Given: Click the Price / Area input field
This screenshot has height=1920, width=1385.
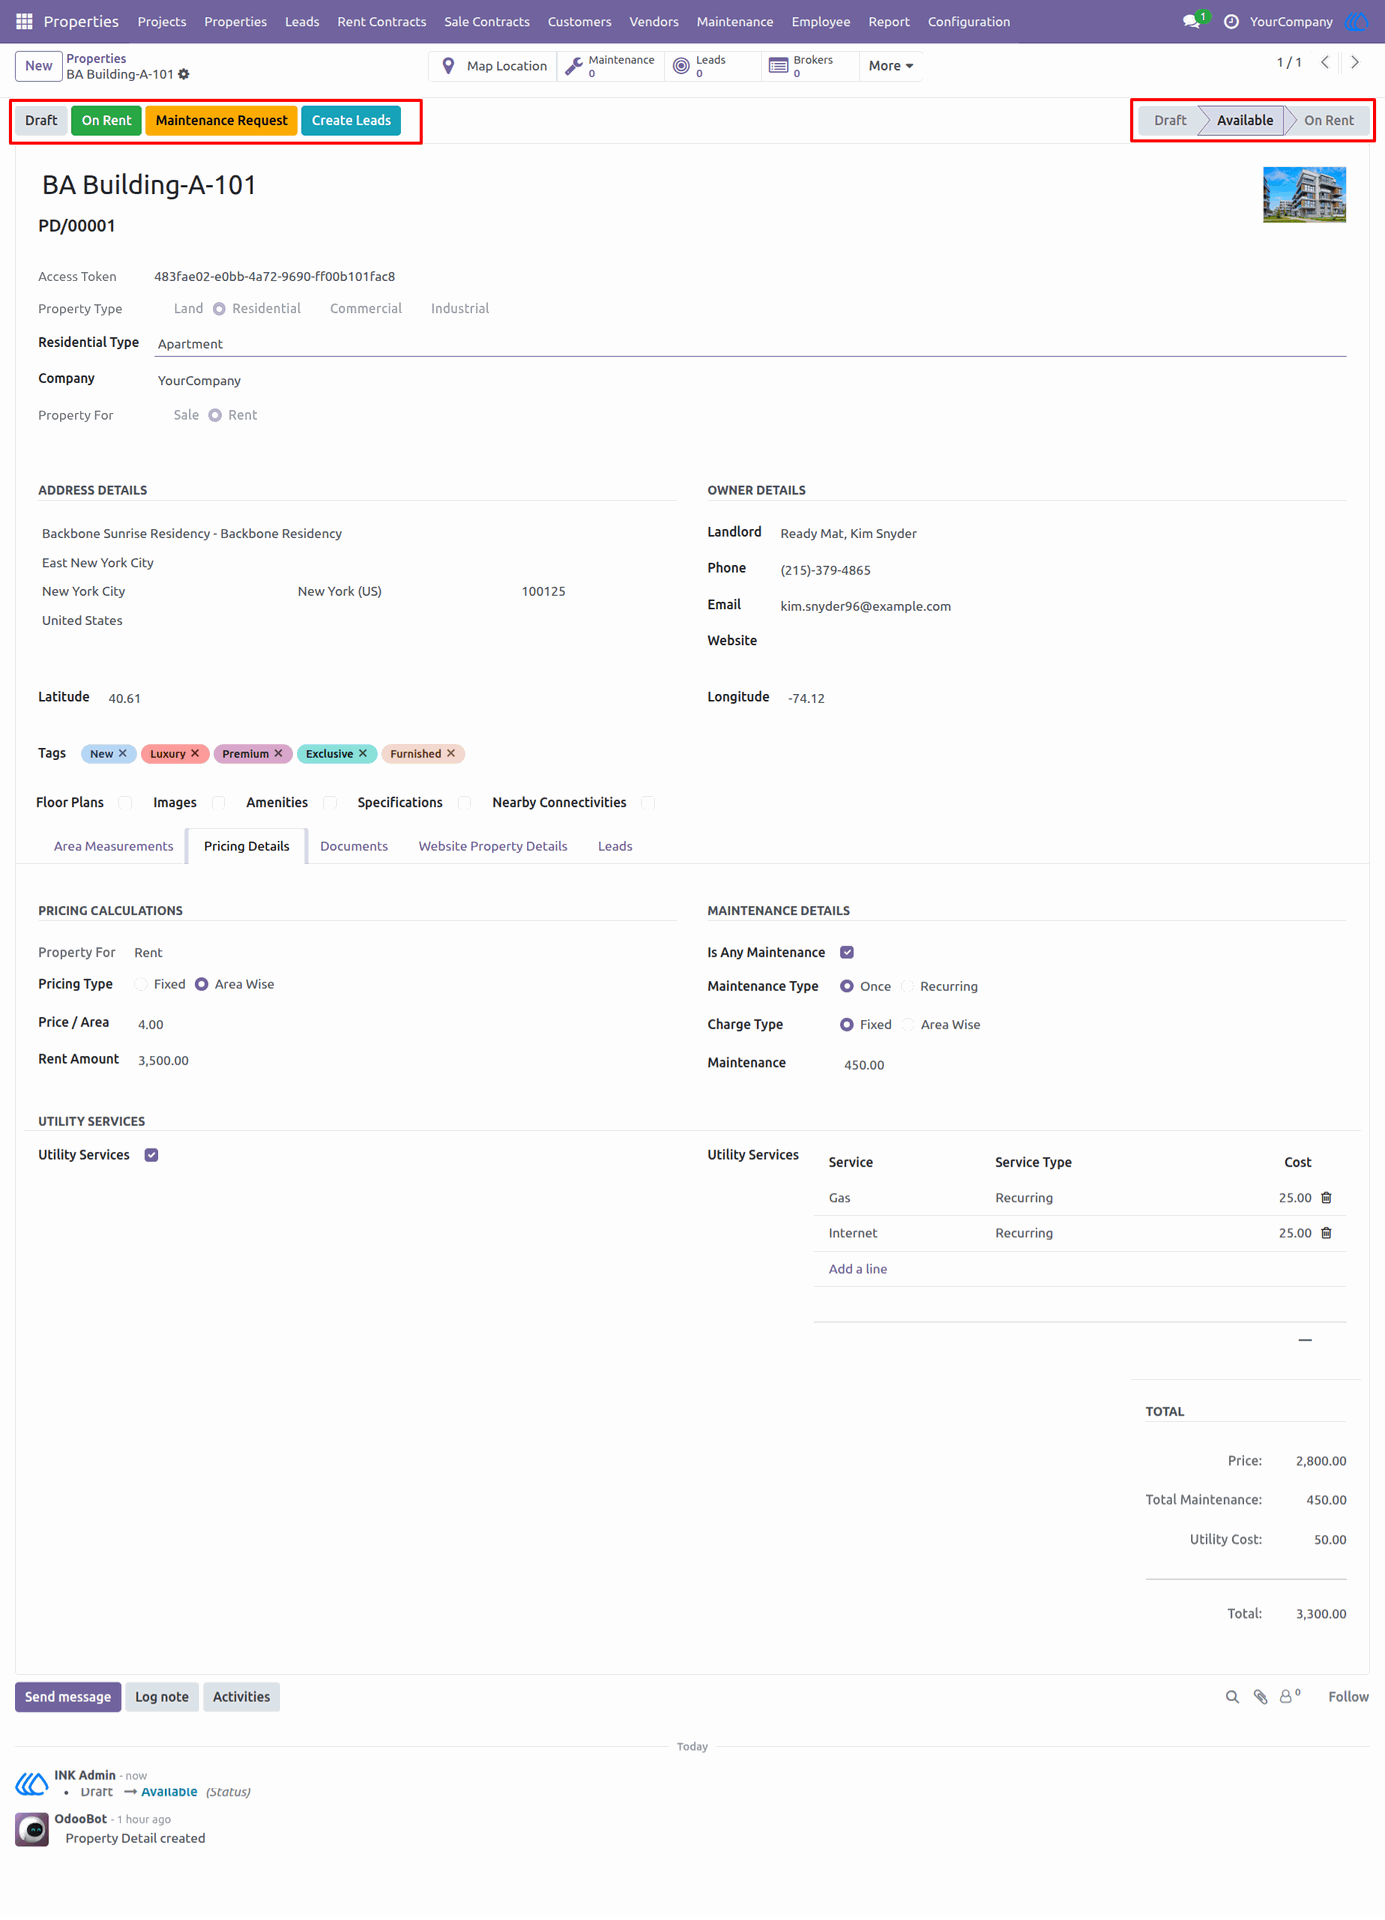Looking at the screenshot, I should [x=406, y=1024].
